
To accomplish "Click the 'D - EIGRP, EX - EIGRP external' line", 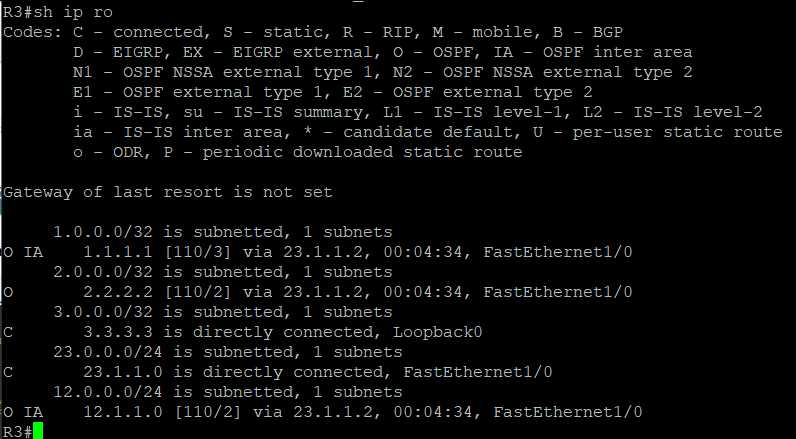I will click(382, 52).
